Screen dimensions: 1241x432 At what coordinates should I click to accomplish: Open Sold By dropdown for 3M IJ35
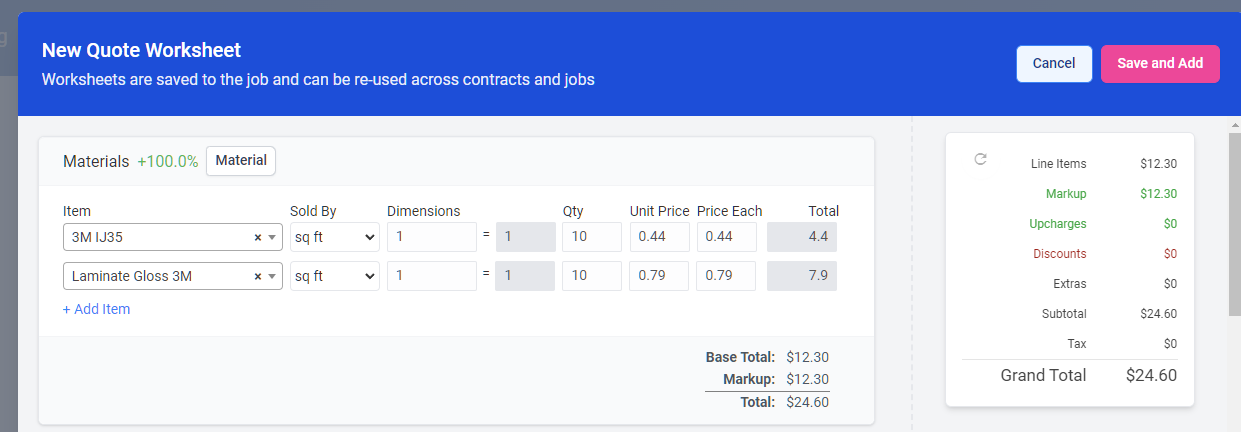tap(334, 237)
